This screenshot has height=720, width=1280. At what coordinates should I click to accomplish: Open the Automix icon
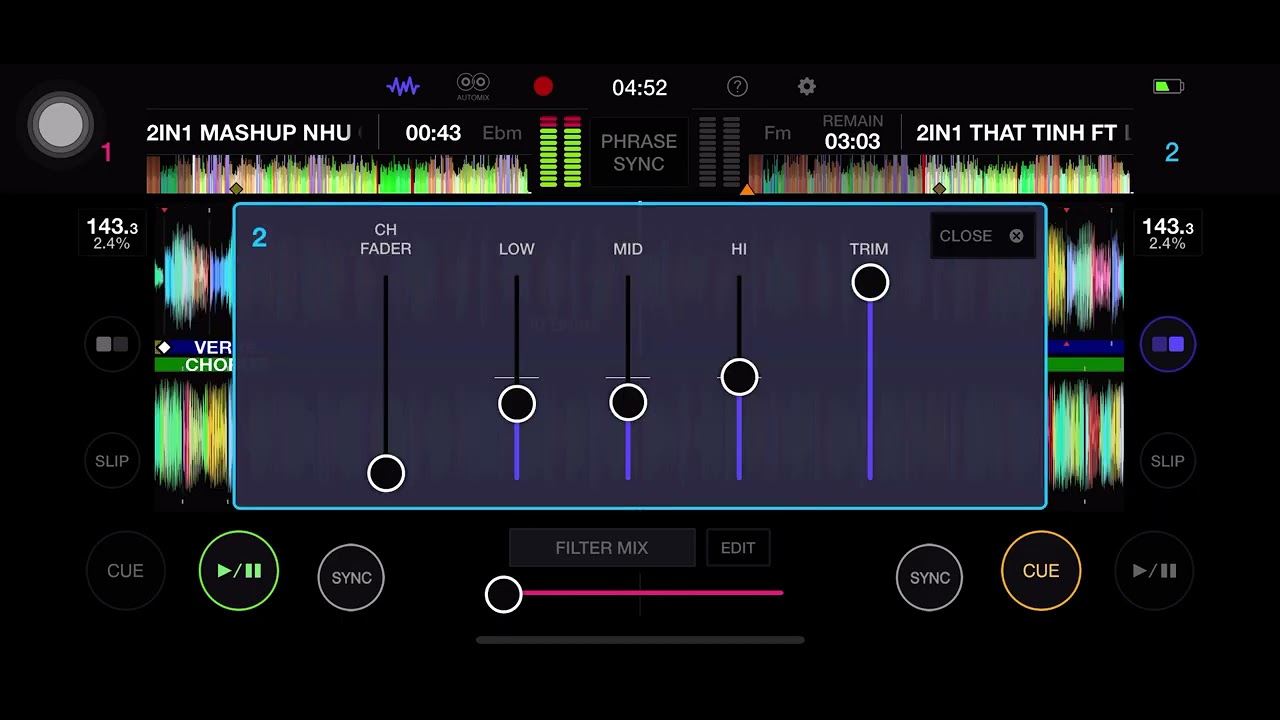[x=473, y=86]
